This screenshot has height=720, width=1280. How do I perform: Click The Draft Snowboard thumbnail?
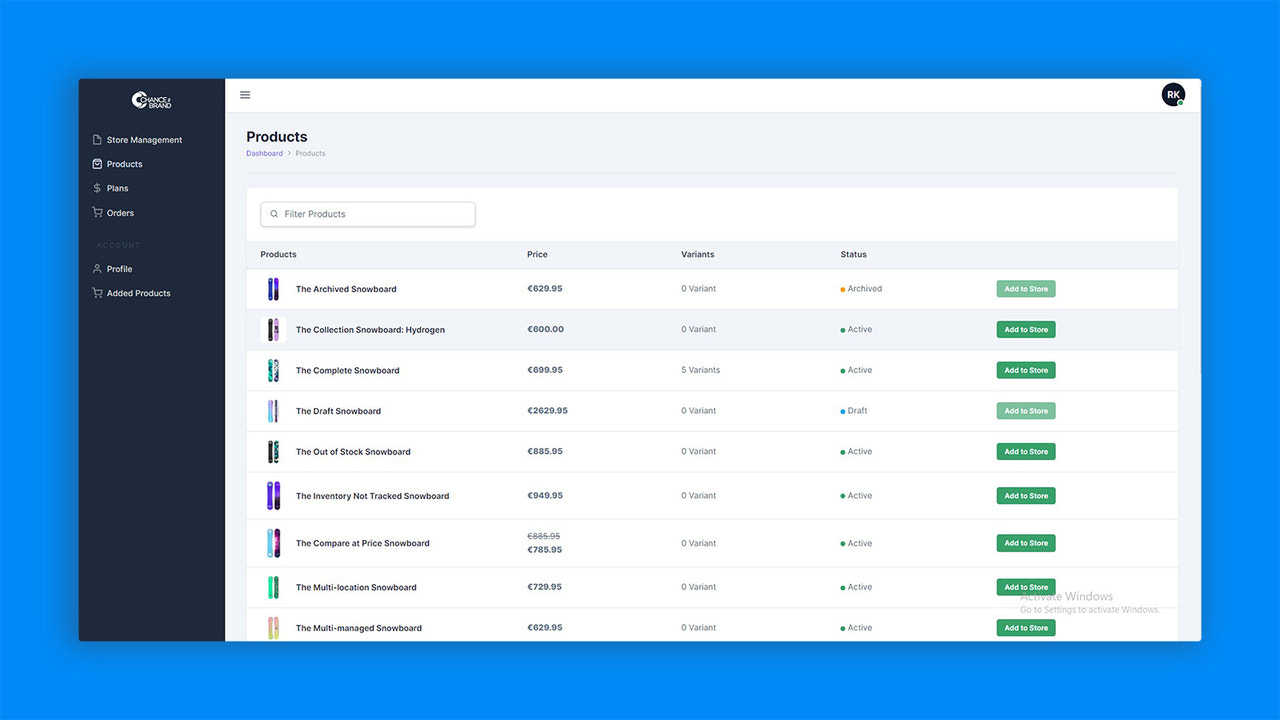[273, 411]
